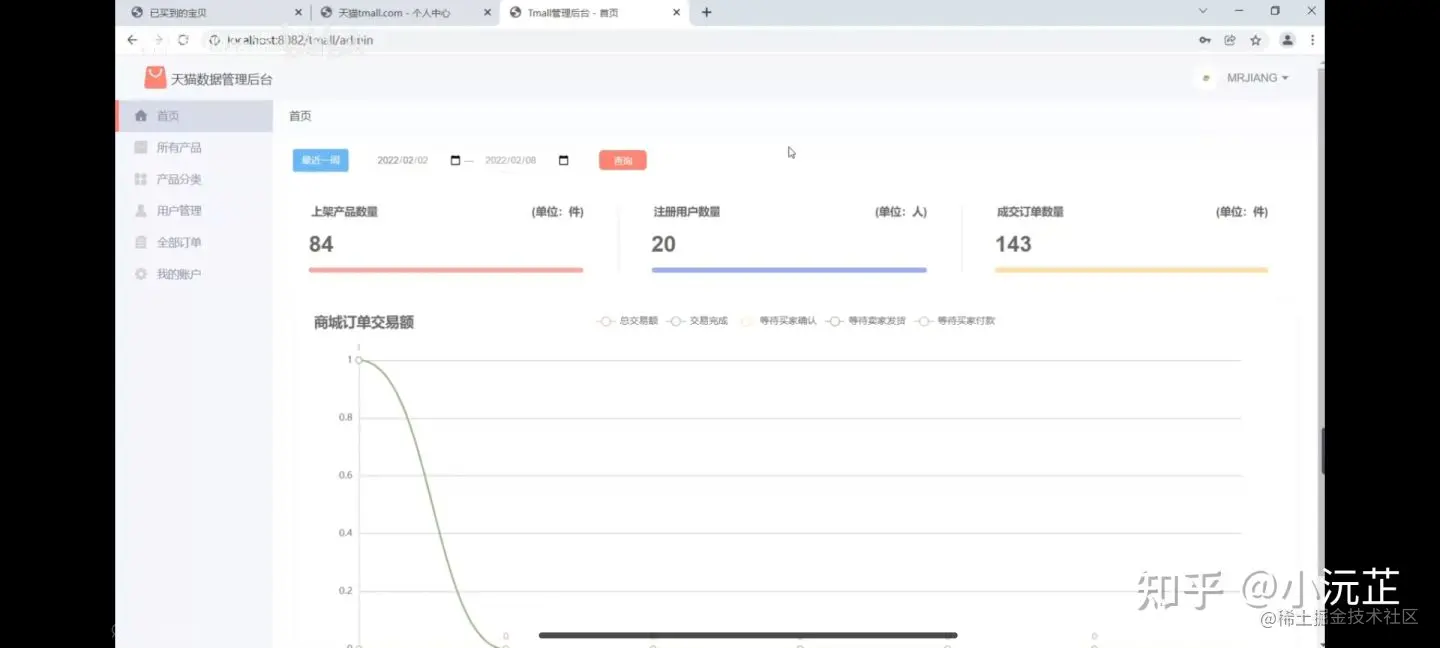Click the 所有产品 sidebar icon
Image resolution: width=1440 pixels, height=648 pixels.
tap(141, 147)
